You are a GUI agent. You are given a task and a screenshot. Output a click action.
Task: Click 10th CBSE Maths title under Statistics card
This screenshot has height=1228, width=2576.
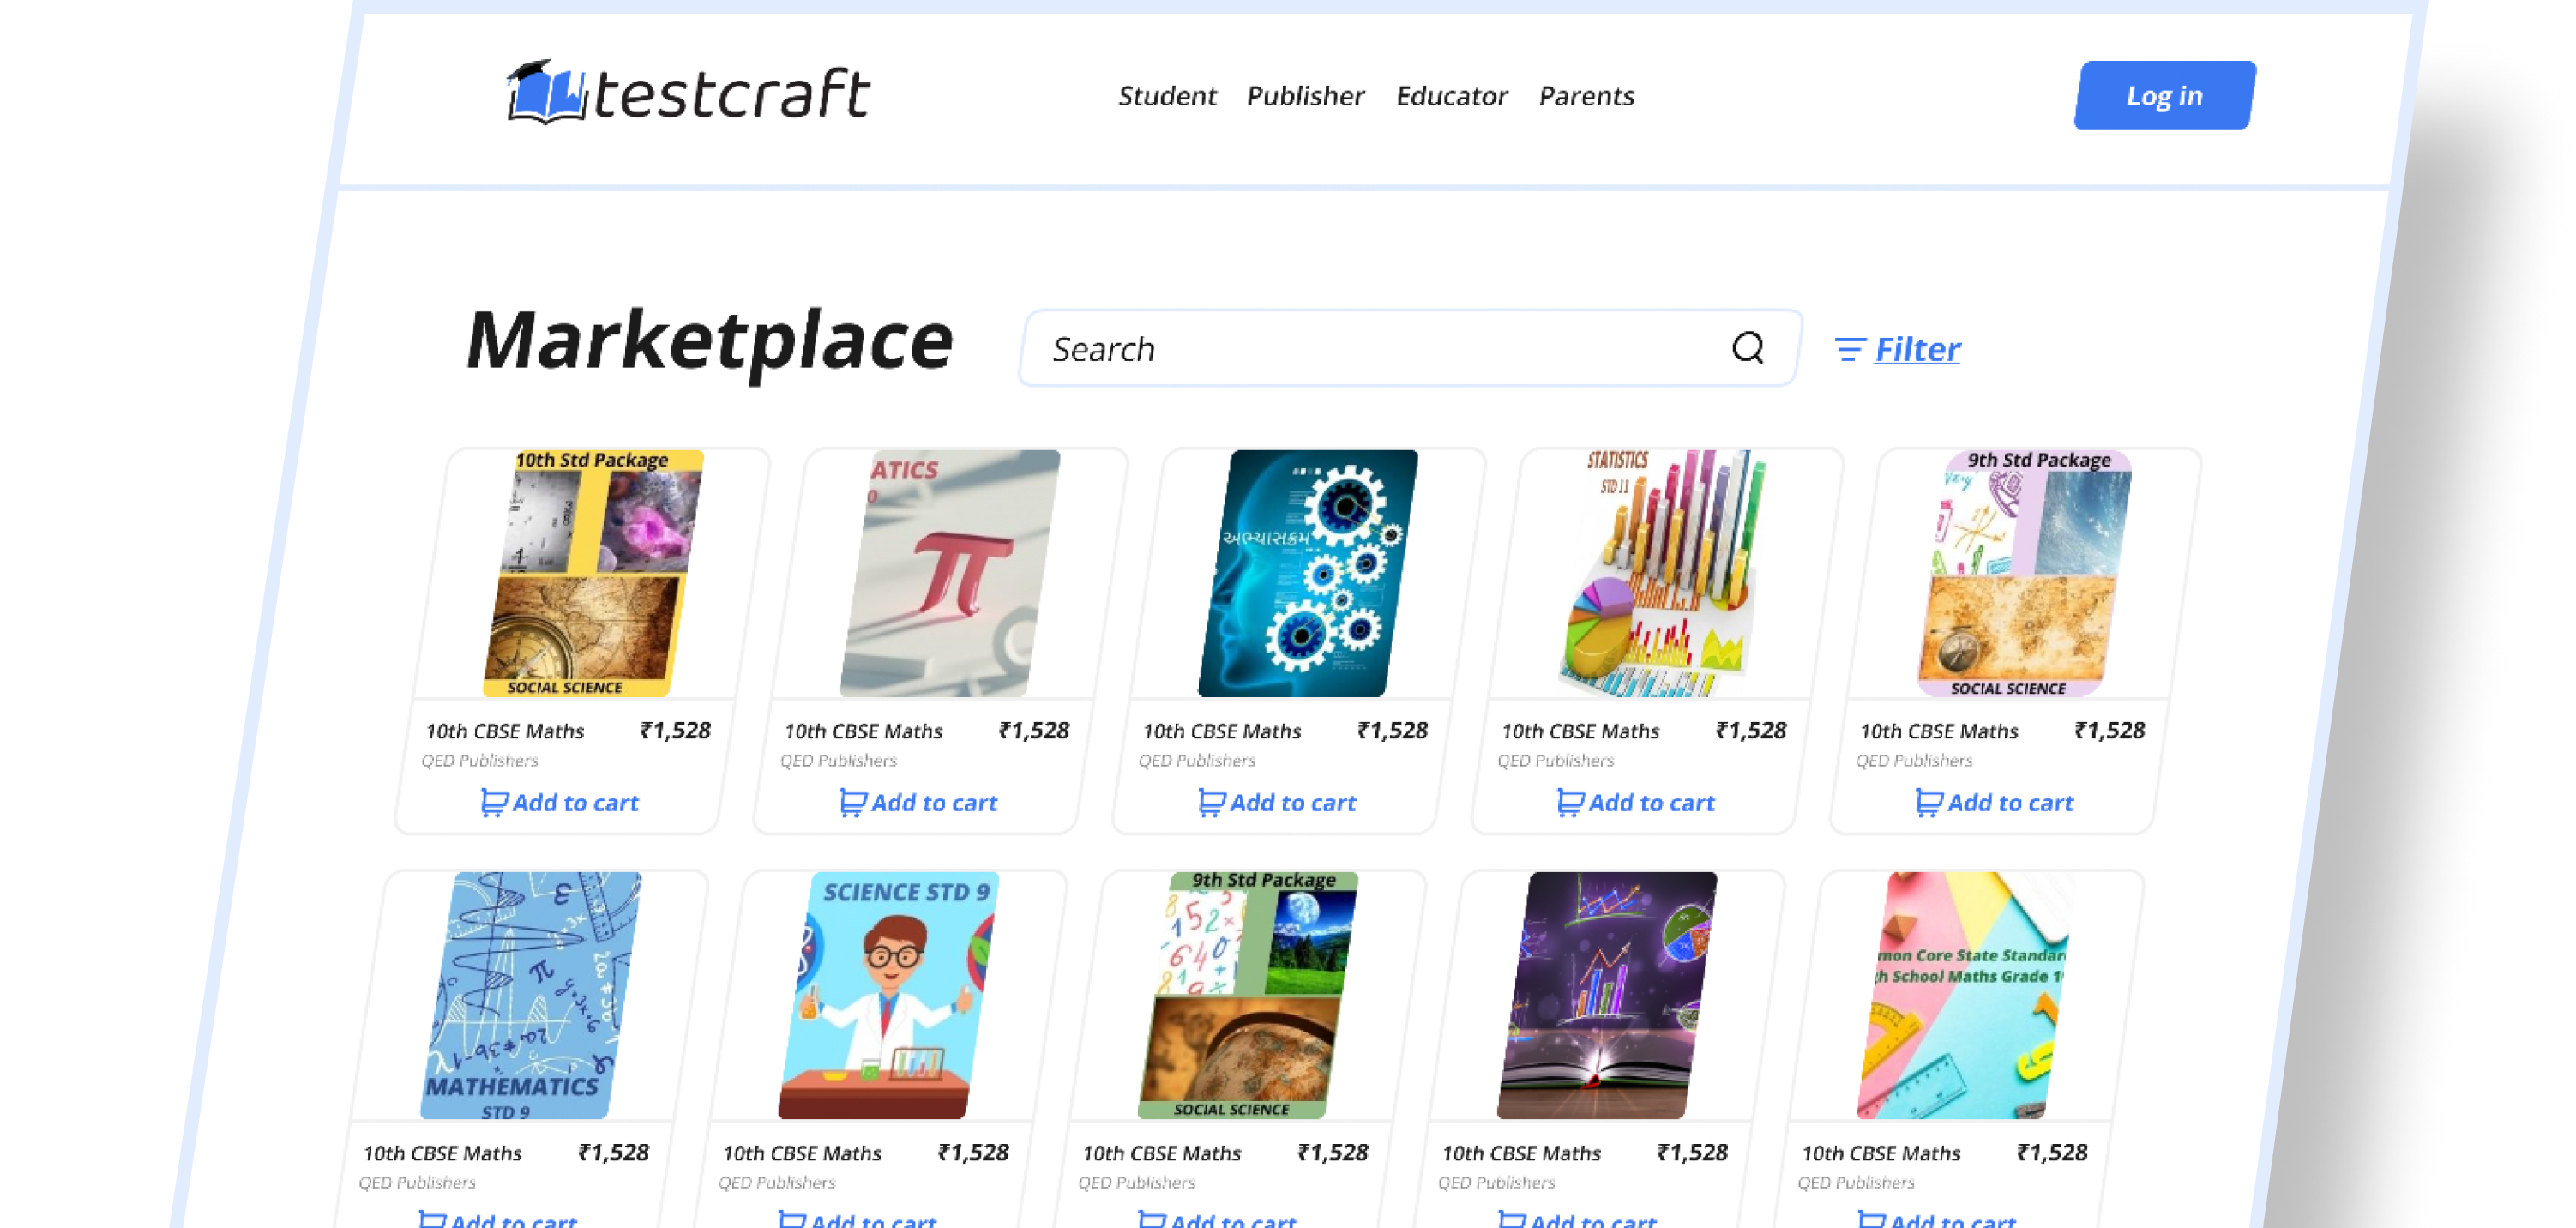pyautogui.click(x=1580, y=731)
